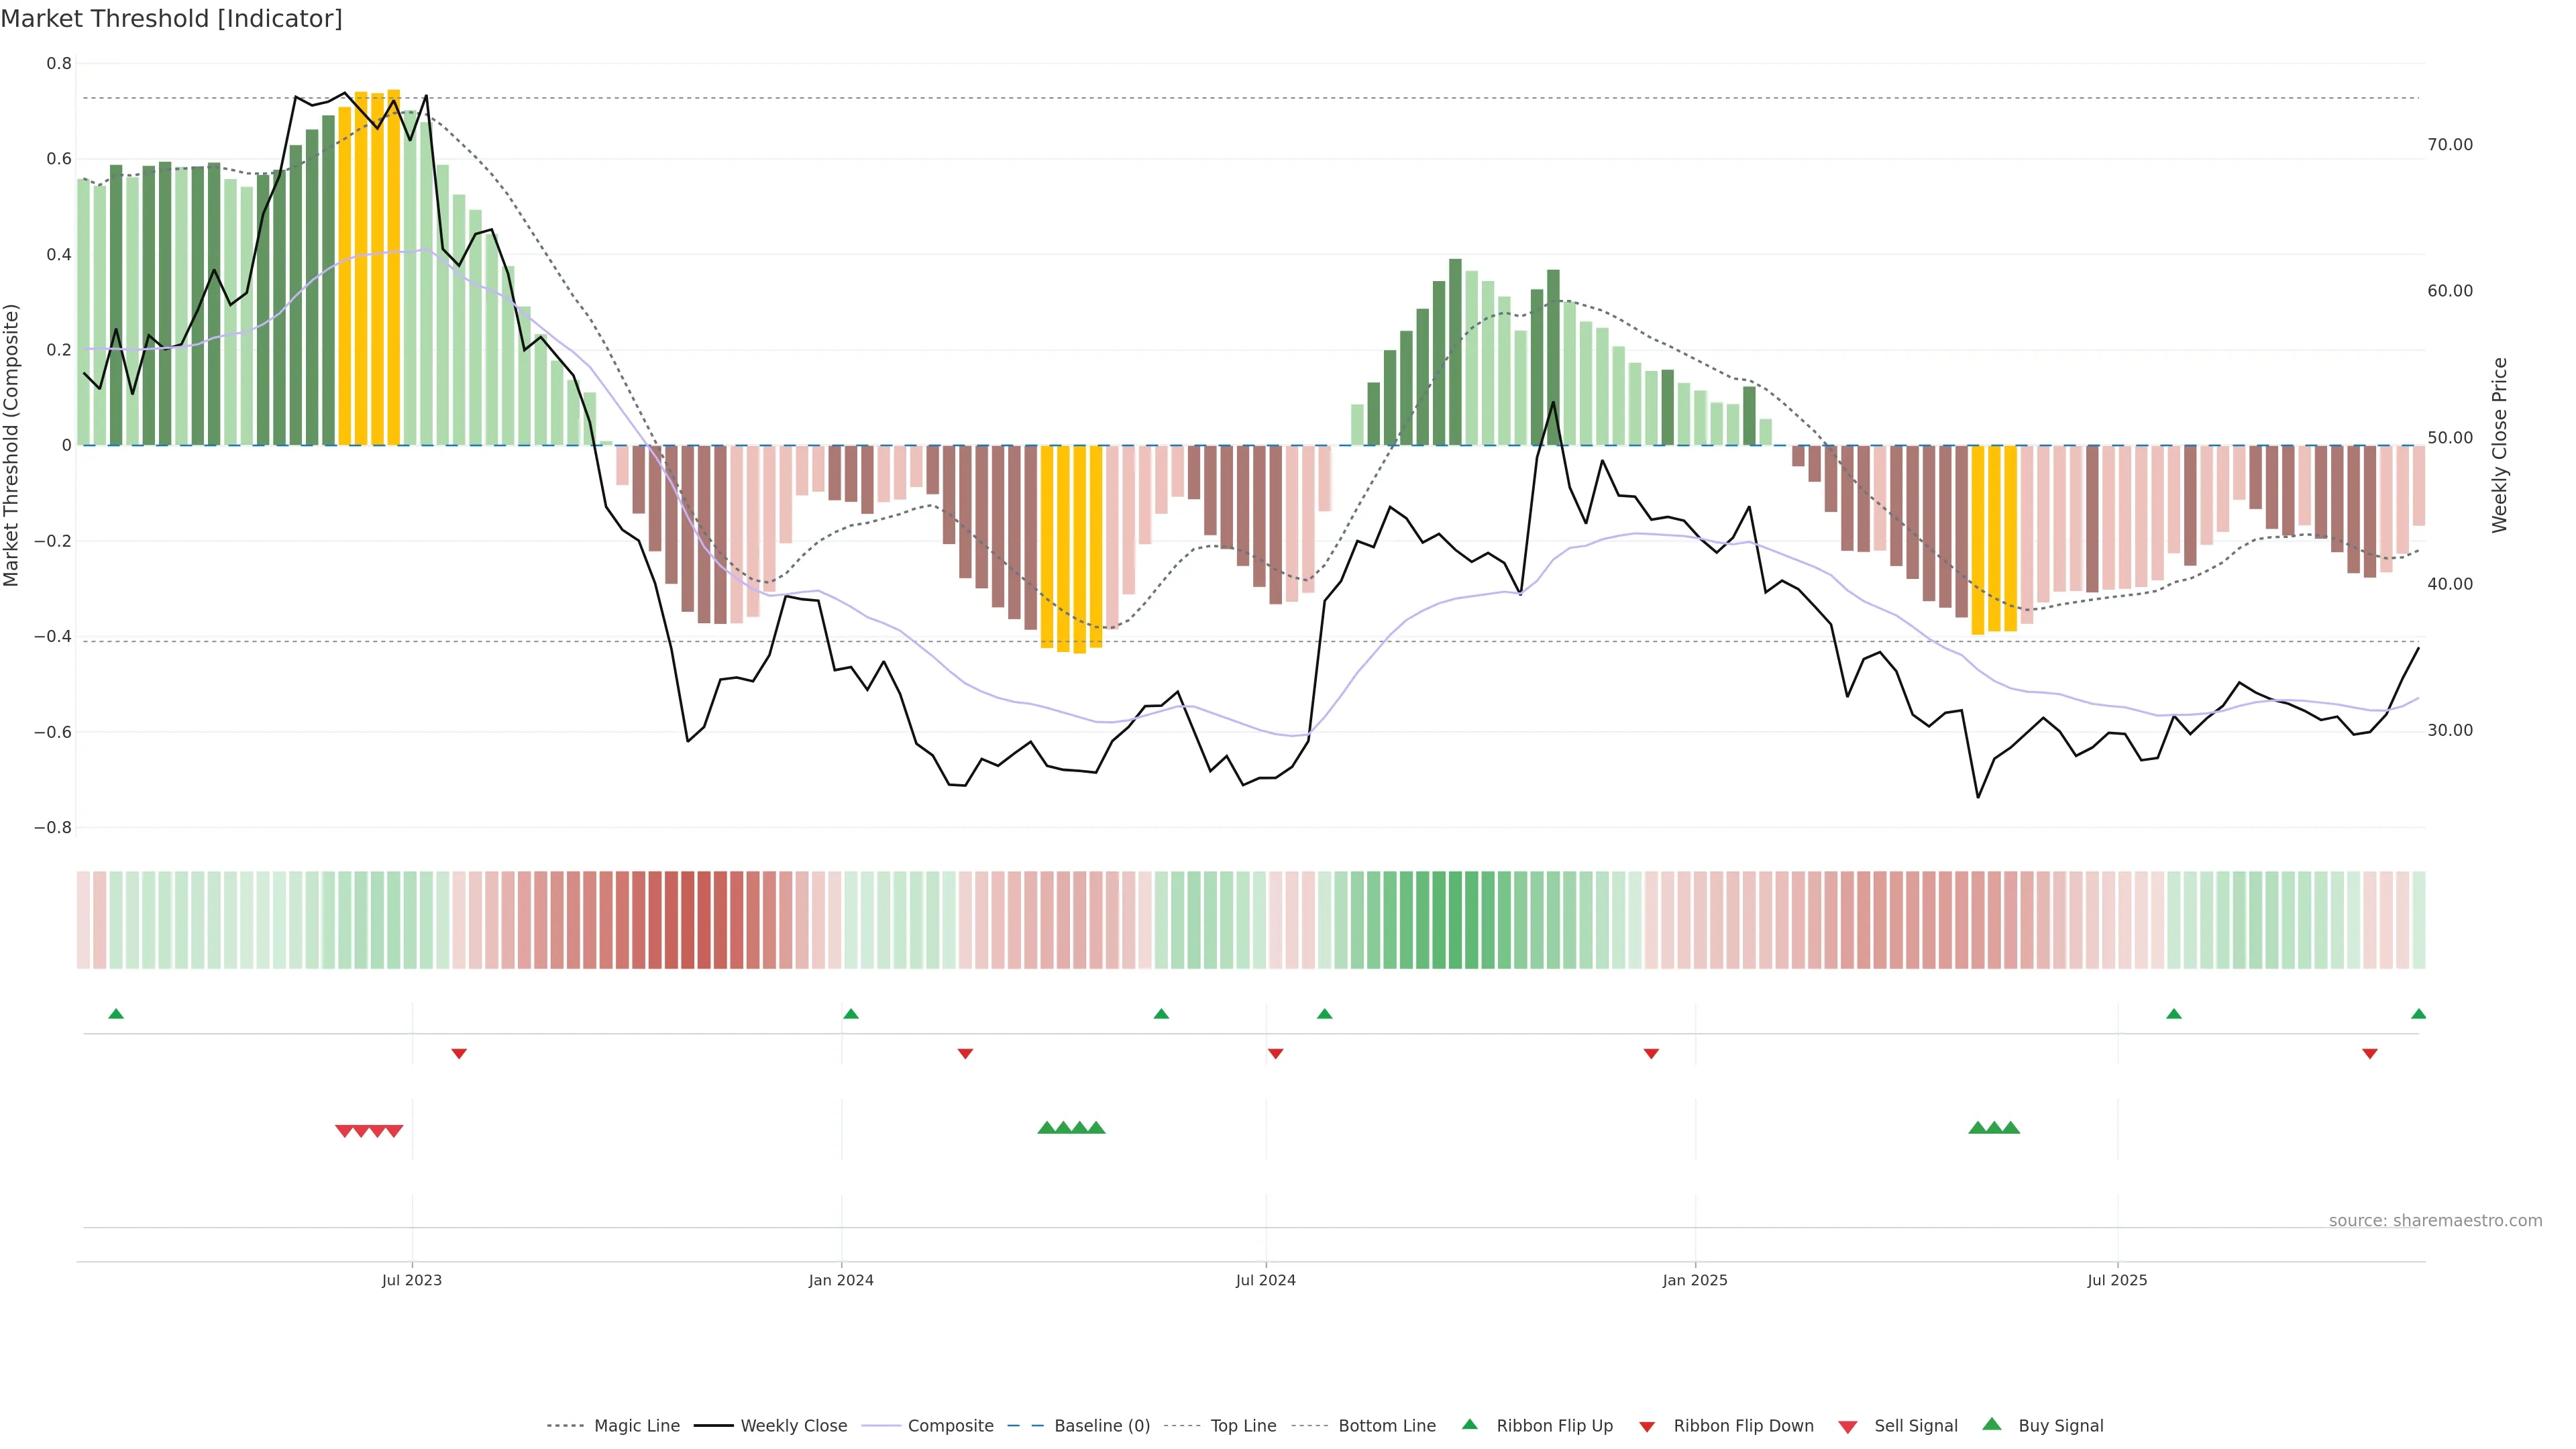Click Ribbon Flip Up legend marker
Image resolution: width=2576 pixels, height=1449 pixels.
coord(1469,1424)
